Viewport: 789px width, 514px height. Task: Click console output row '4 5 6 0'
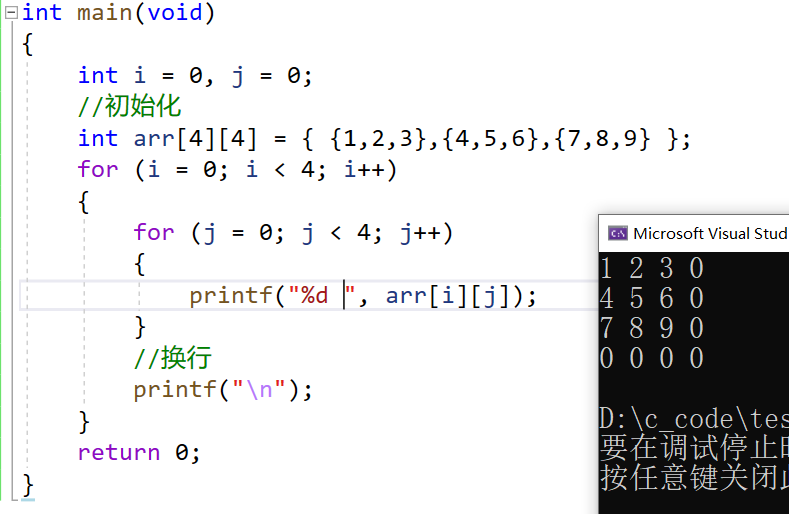[652, 298]
